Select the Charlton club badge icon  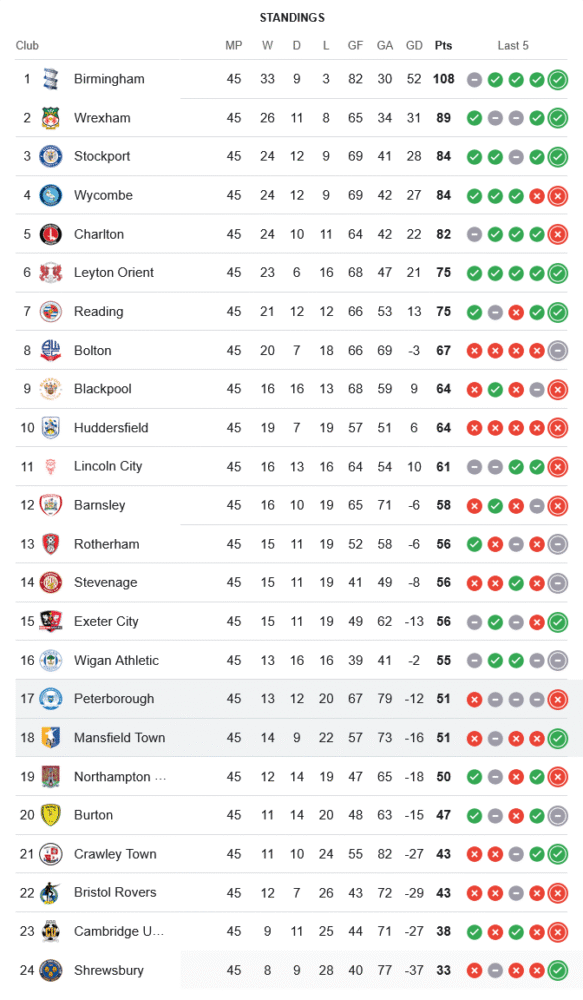[x=50, y=234]
